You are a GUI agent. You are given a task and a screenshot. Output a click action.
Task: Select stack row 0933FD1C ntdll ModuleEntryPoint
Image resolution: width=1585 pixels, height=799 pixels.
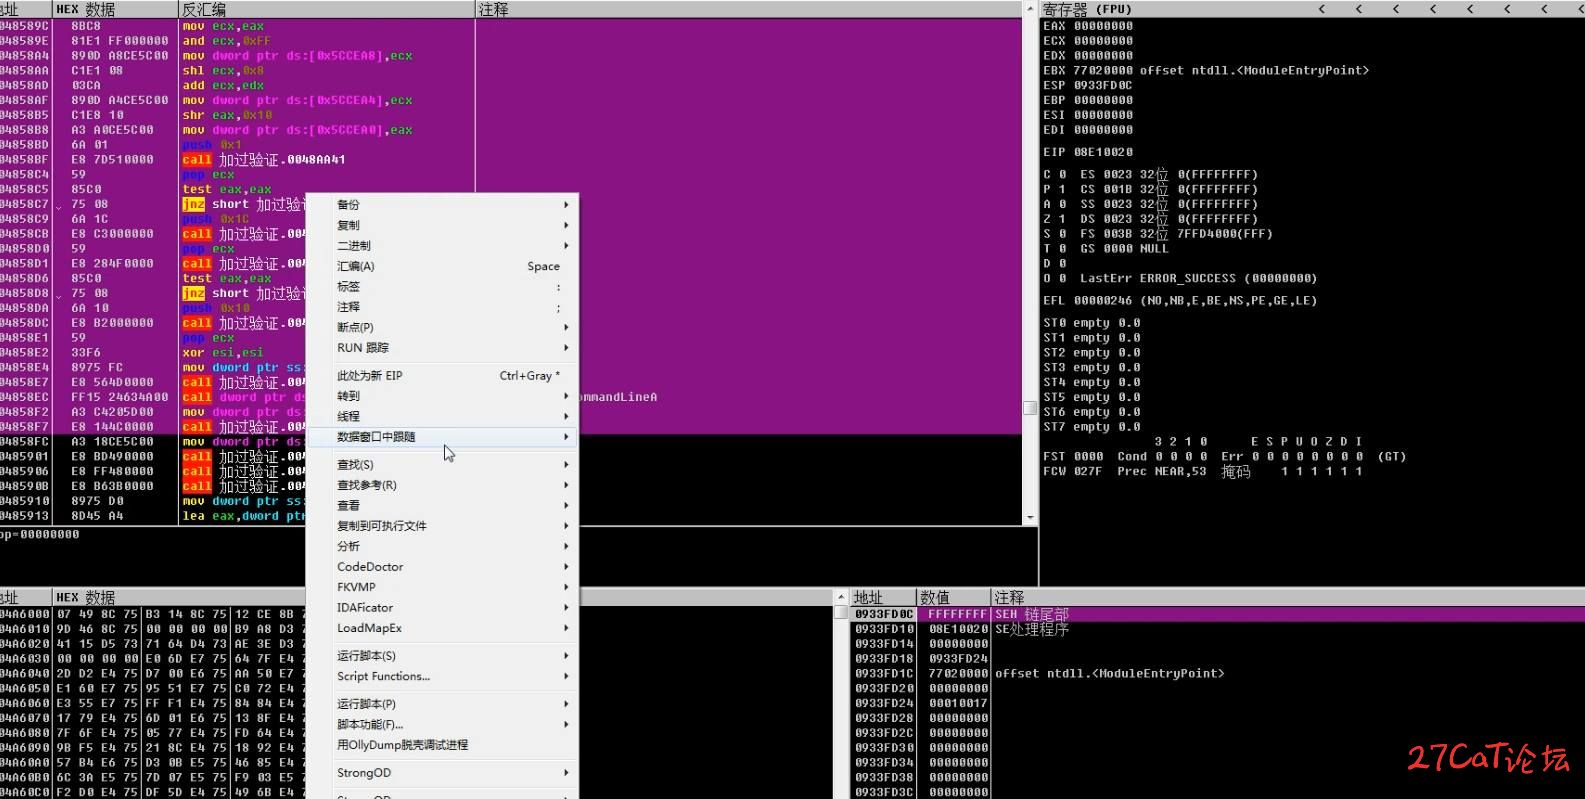coord(1217,673)
